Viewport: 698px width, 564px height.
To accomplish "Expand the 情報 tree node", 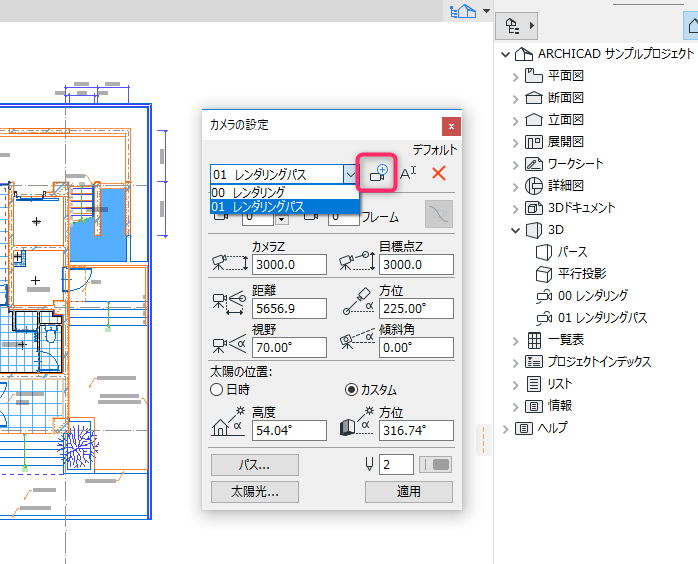I will [x=515, y=407].
